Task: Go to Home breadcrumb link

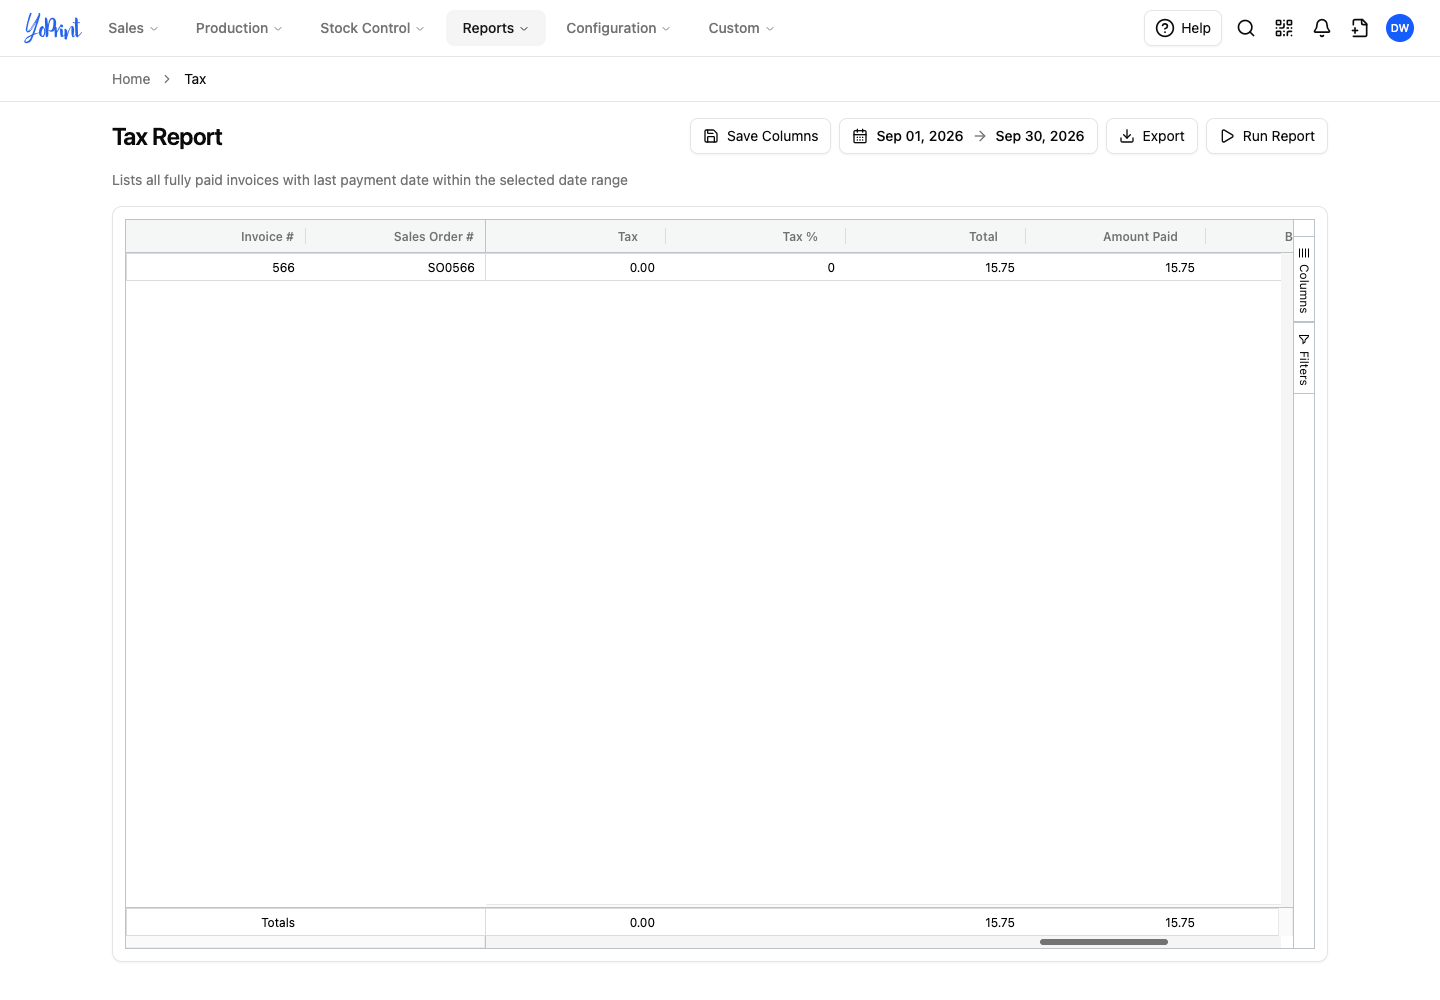Action: coord(131,79)
